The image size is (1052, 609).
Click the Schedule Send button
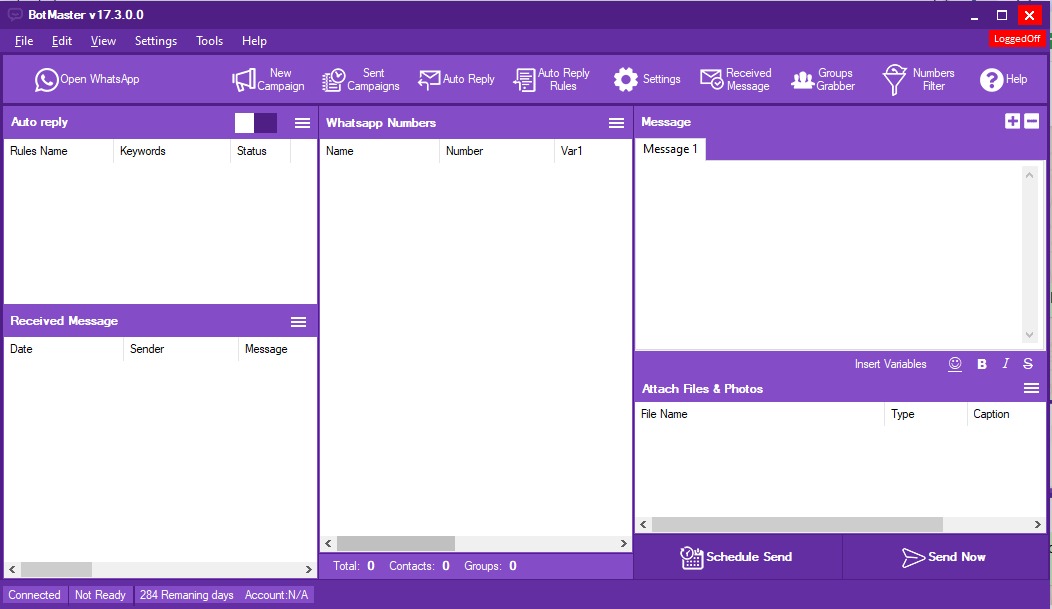[737, 557]
